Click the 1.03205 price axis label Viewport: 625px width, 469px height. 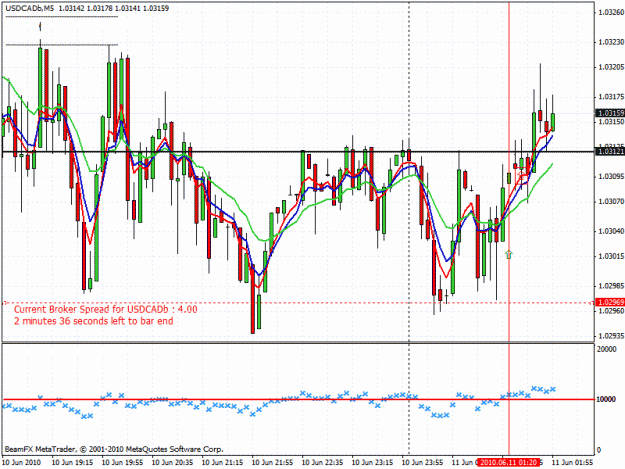click(611, 67)
